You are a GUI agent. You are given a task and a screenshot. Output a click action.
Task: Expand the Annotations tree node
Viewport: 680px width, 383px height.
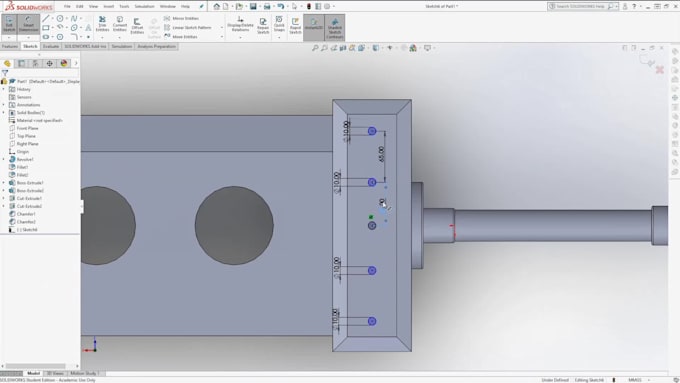(3, 105)
